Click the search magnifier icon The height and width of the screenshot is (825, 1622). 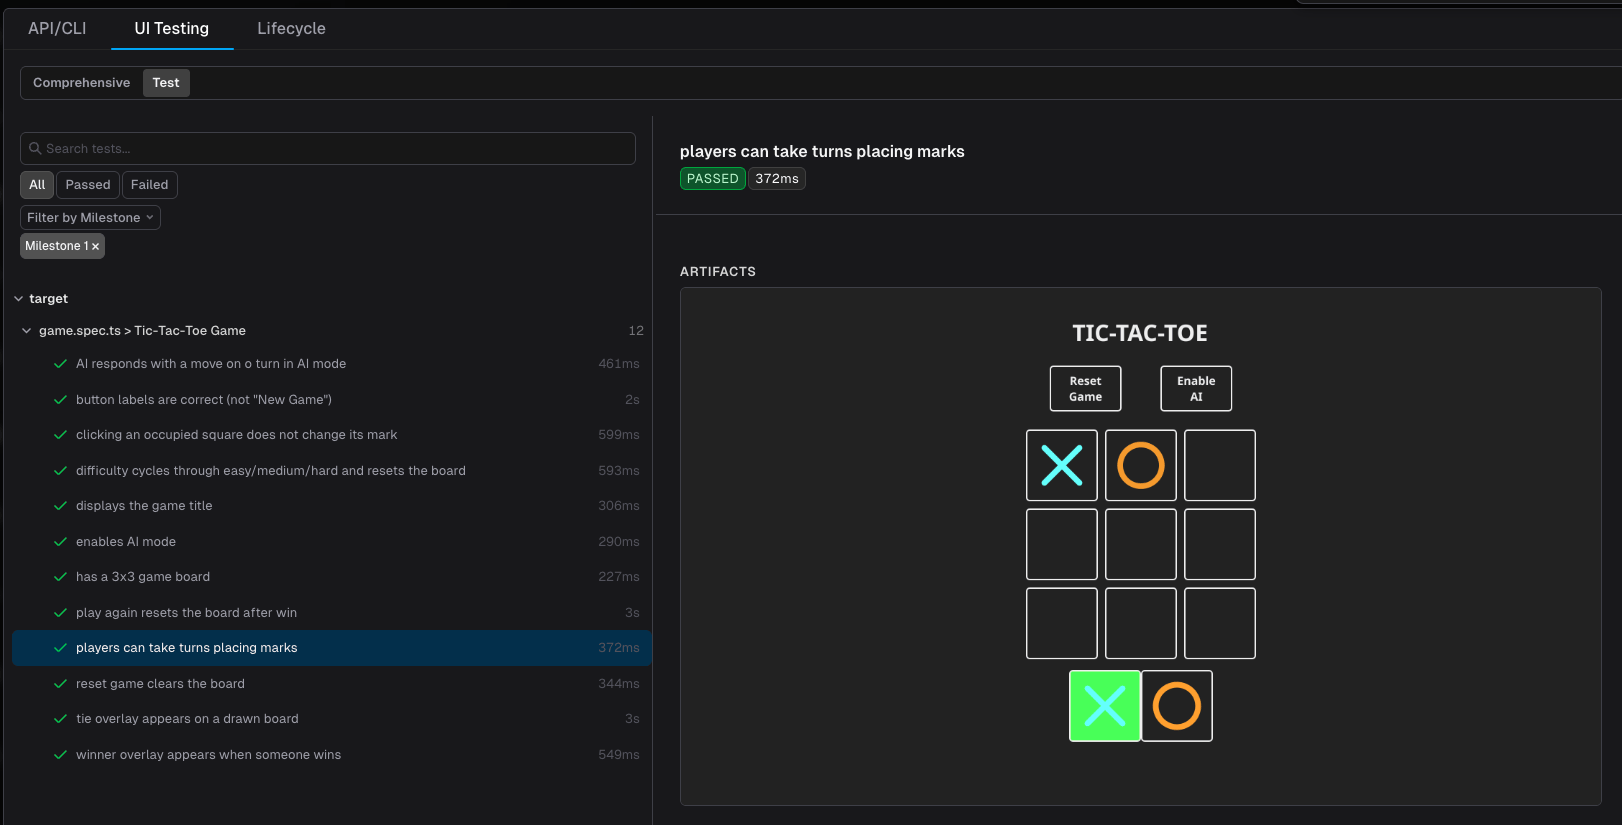click(x=35, y=149)
